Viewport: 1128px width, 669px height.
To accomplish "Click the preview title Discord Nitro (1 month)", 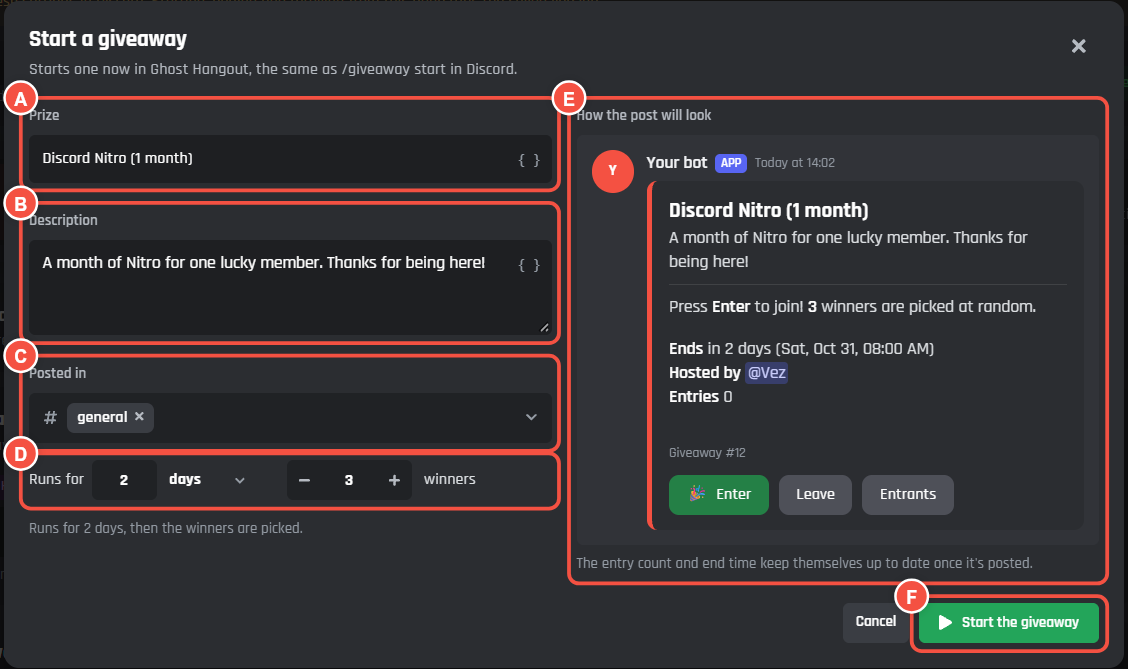I will (x=768, y=210).
